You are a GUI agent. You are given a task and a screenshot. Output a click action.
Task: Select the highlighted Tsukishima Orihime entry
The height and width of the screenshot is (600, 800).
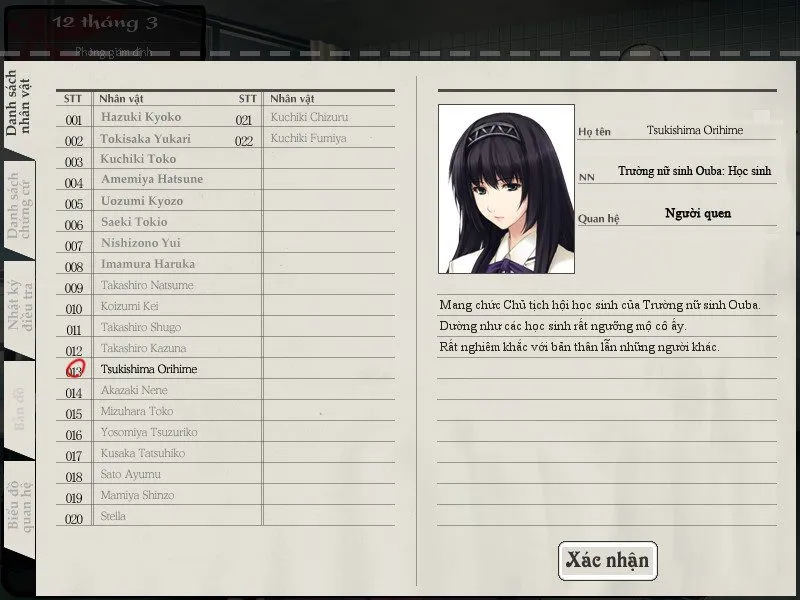(x=149, y=370)
